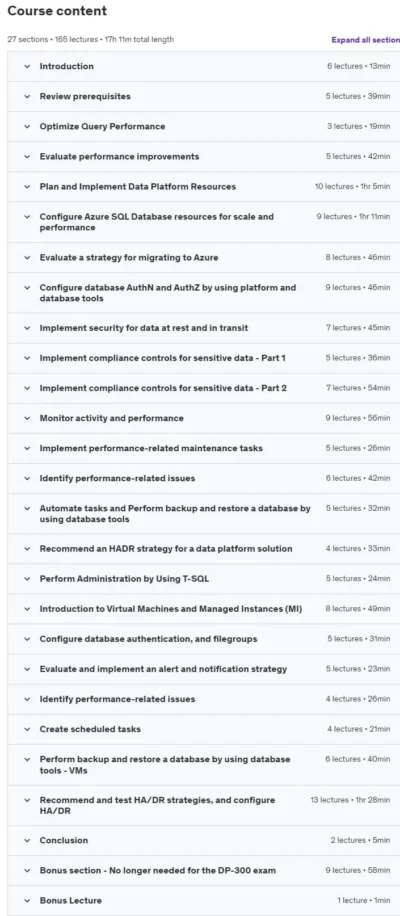This screenshot has height=916, width=400.
Task: Open Implement compliance controls Part 1 section
Action: (204, 358)
